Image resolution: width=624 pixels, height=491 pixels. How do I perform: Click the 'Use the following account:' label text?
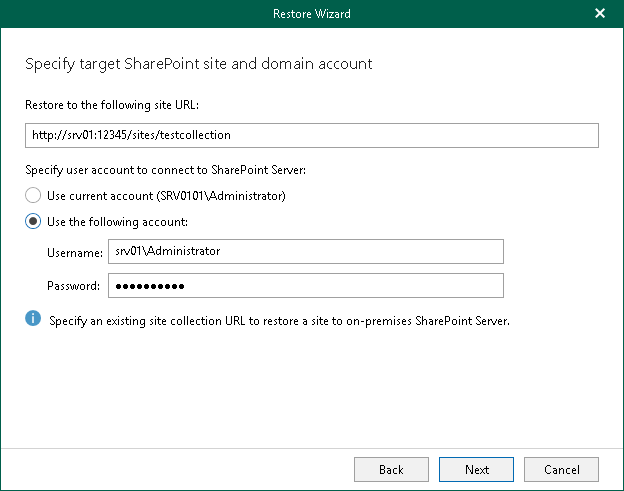pos(117,222)
